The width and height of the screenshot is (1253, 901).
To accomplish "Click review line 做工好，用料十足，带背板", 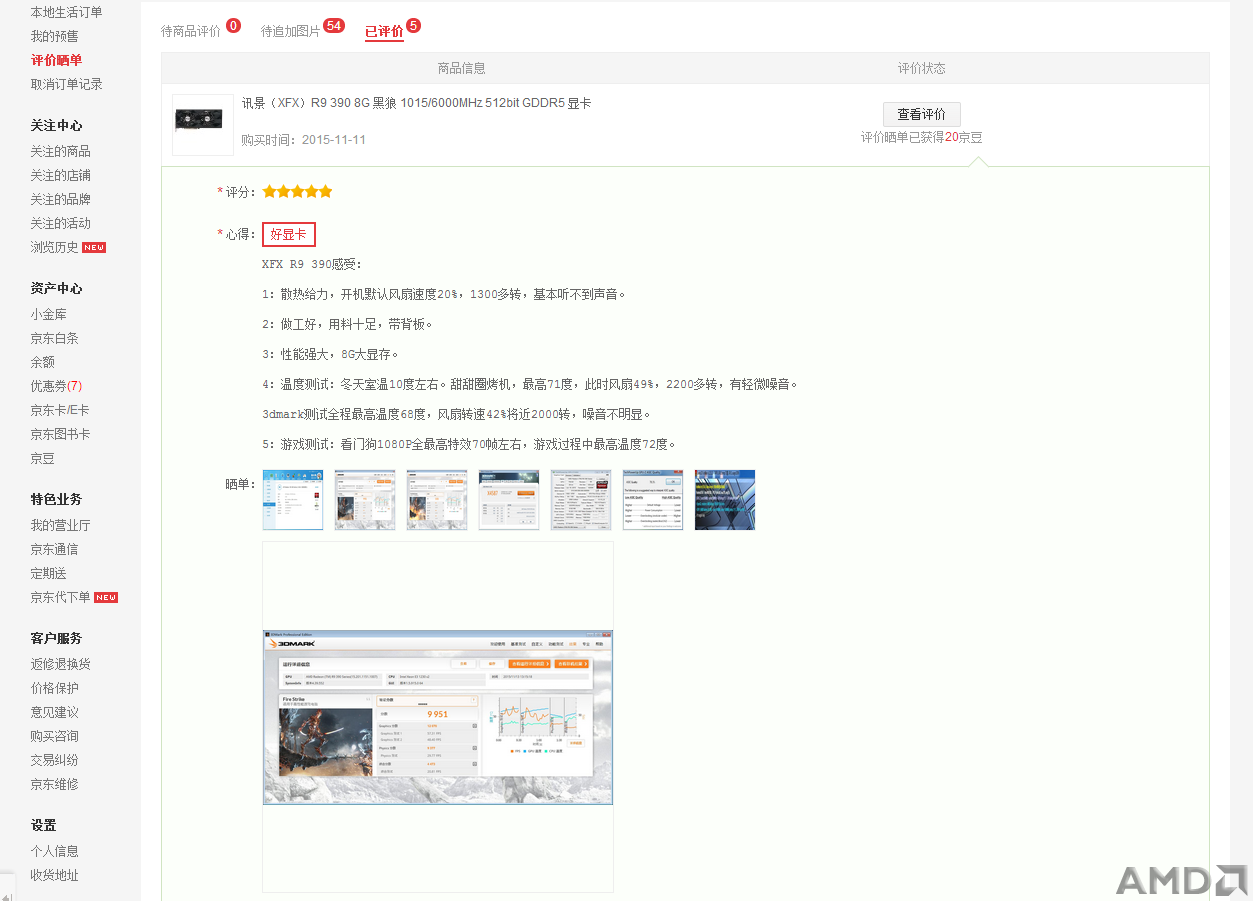I will pos(347,324).
